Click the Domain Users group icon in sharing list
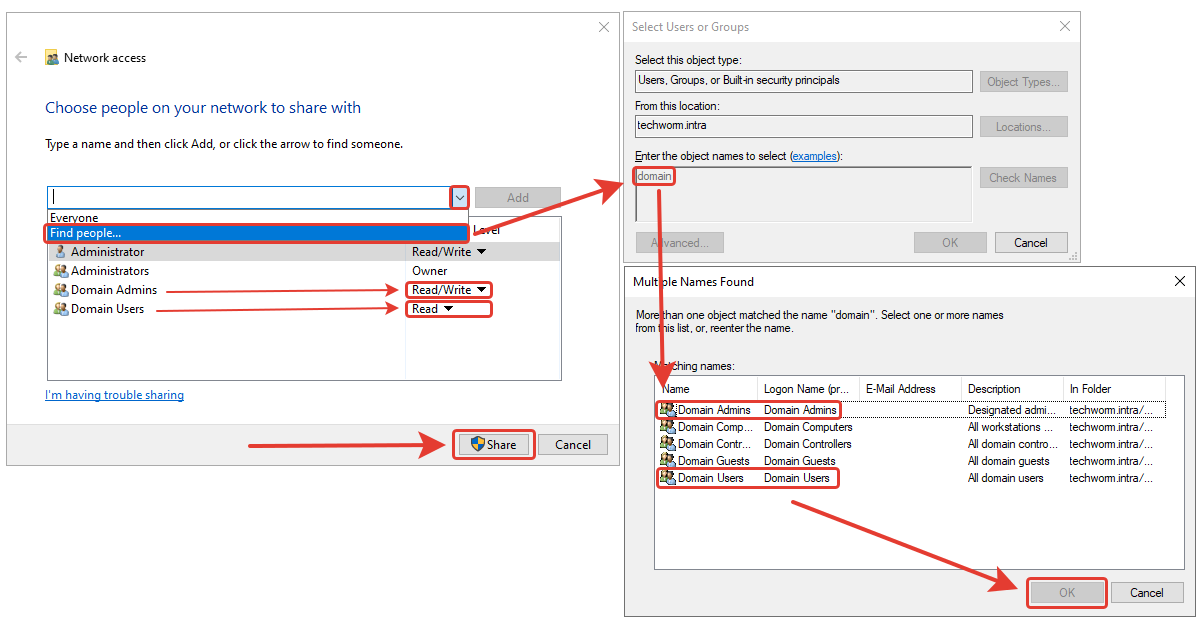This screenshot has width=1203, height=625. [x=60, y=309]
